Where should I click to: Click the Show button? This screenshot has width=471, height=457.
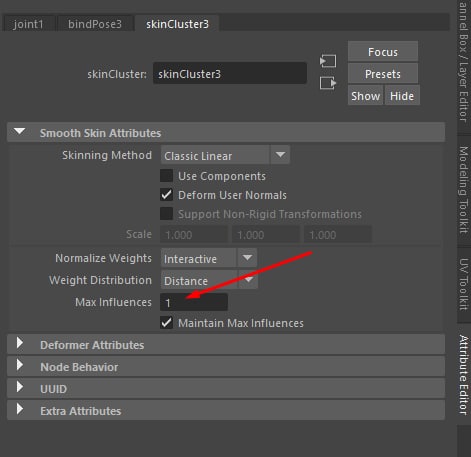(x=365, y=96)
